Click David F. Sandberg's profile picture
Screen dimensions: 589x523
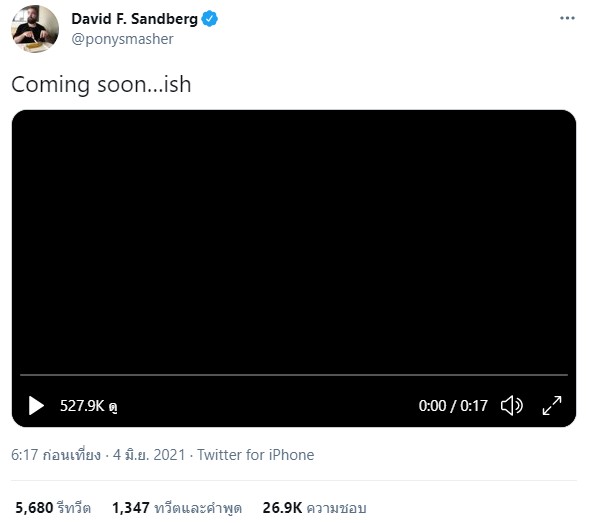point(35,29)
